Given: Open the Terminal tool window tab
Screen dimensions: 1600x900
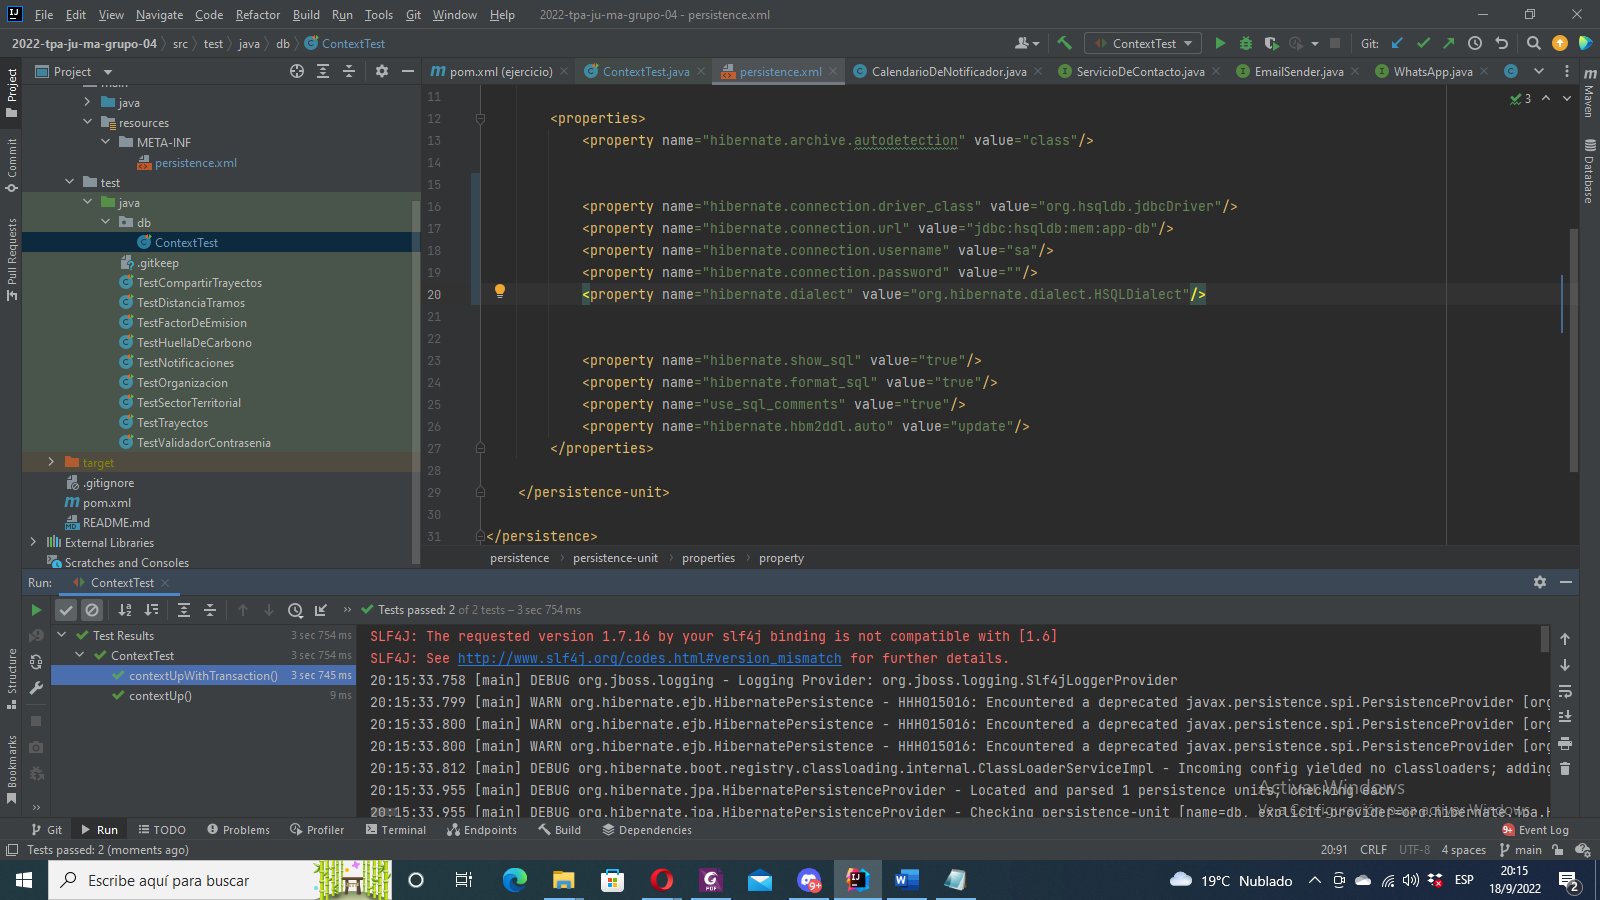Looking at the screenshot, I should [x=396, y=830].
